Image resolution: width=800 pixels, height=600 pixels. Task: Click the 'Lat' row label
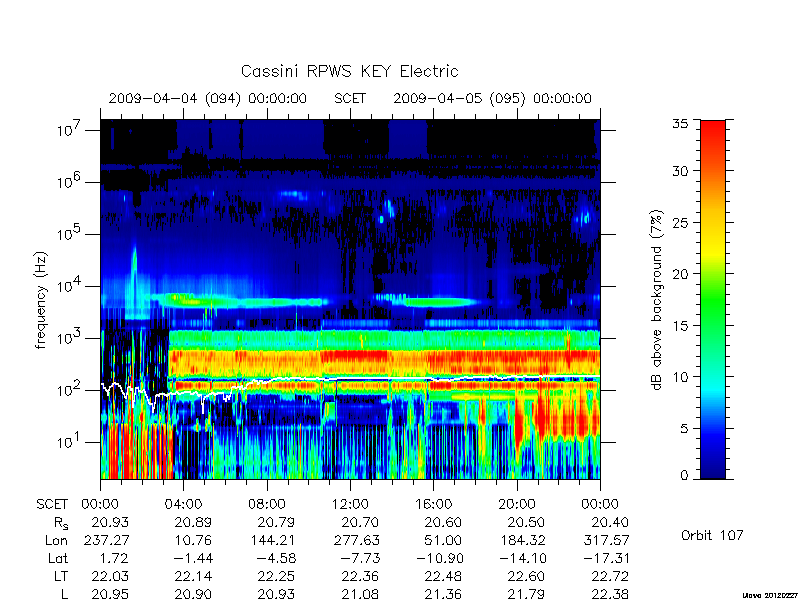[58, 559]
